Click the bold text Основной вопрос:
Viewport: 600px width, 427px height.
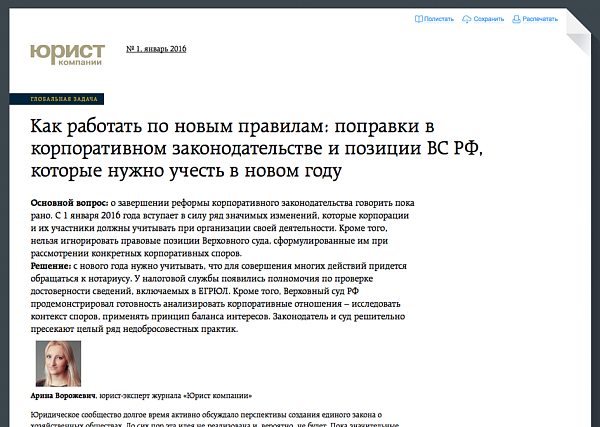click(70, 203)
